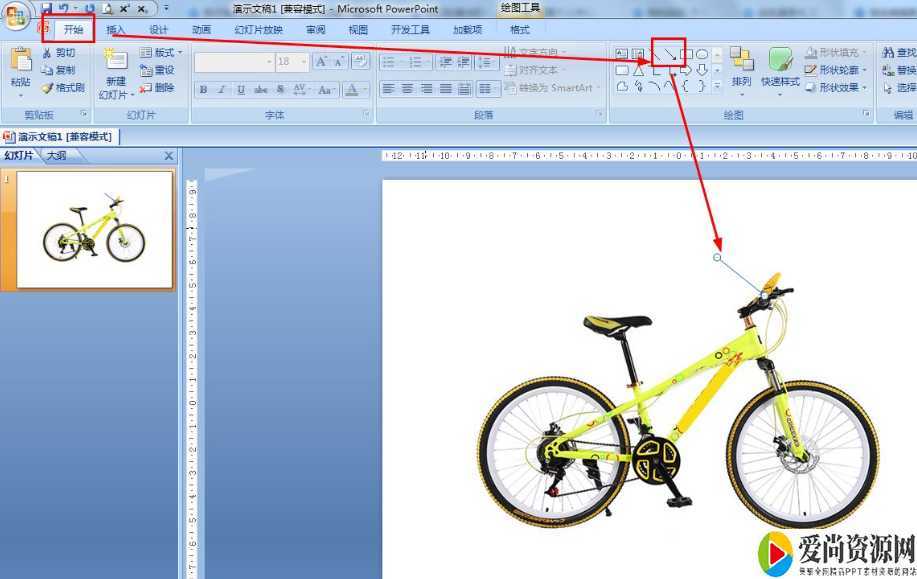Click the New Slide icon
Image resolution: width=917 pixels, height=579 pixels.
pyautogui.click(x=116, y=60)
